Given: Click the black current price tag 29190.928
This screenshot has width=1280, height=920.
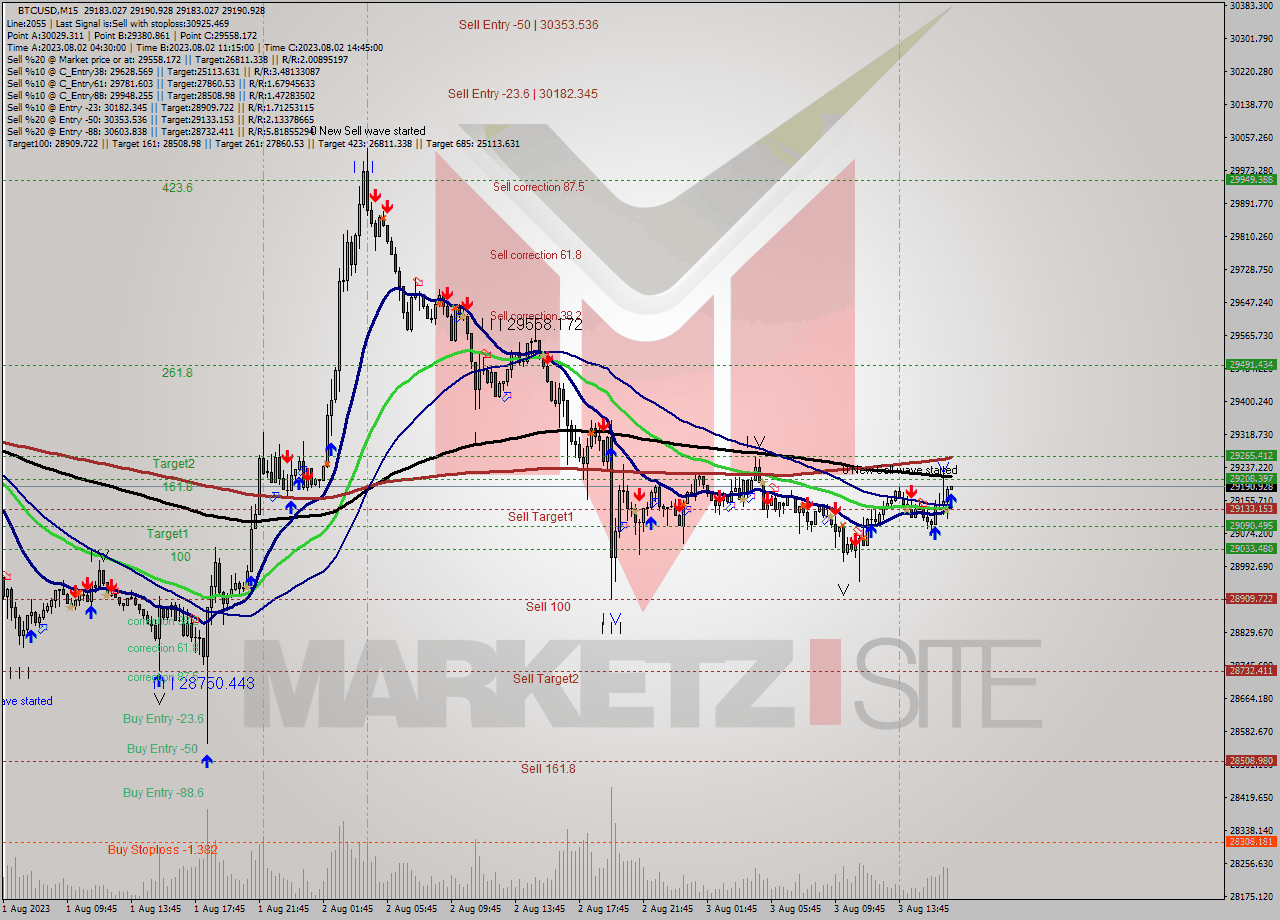Looking at the screenshot, I should 1250,487.
